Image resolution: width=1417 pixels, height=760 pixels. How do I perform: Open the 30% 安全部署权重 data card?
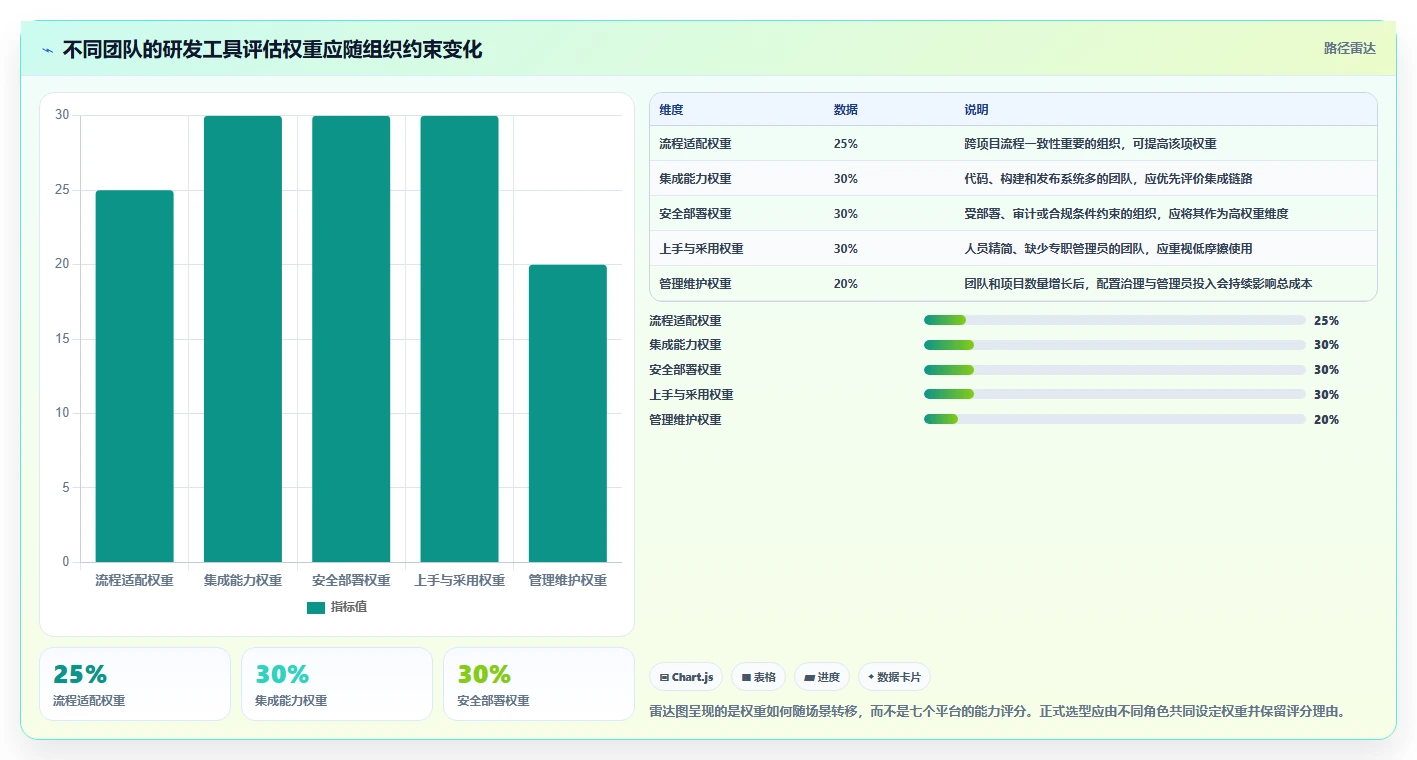(x=539, y=684)
